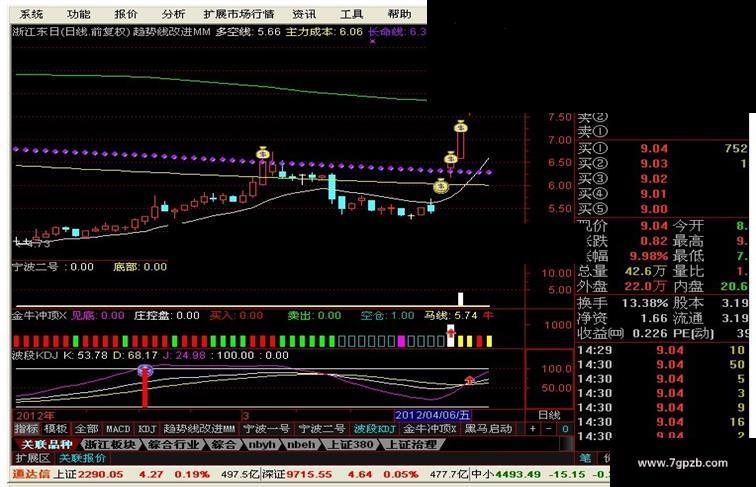Open the 扩展市场行情 menu
The height and width of the screenshot is (487, 756).
pos(239,14)
